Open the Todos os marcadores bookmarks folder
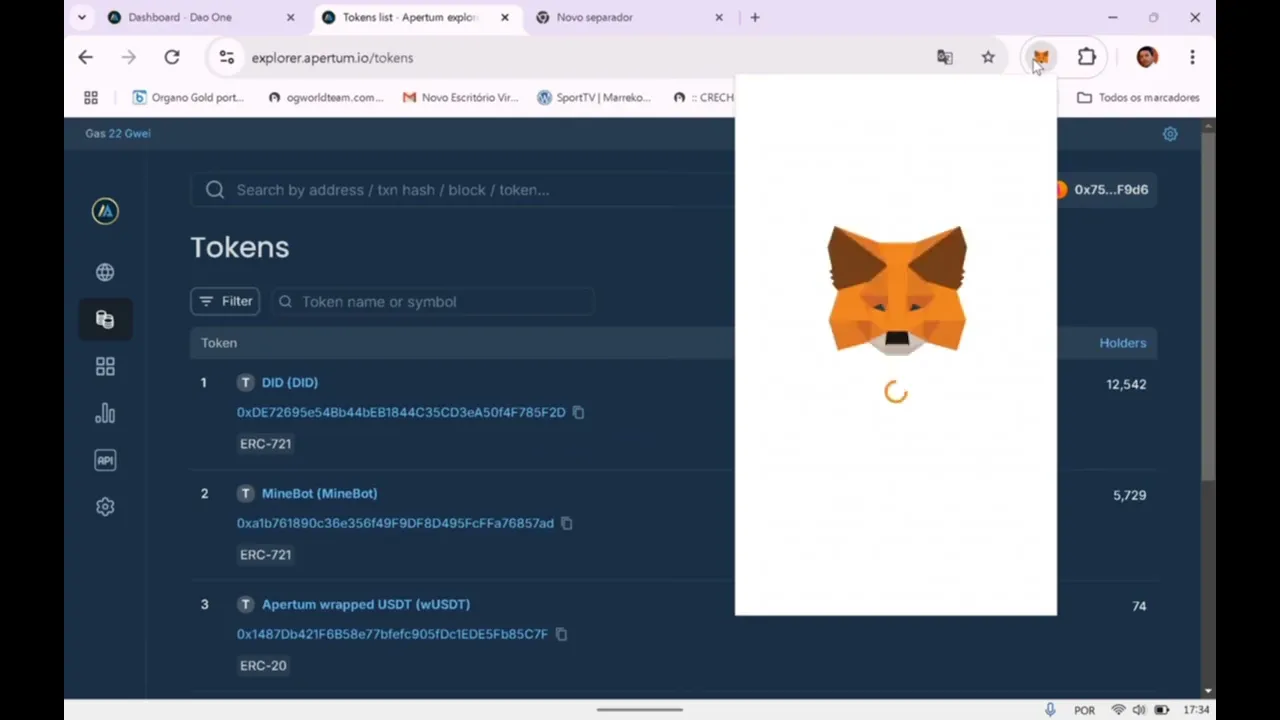Viewport: 1280px width, 720px height. (1138, 97)
